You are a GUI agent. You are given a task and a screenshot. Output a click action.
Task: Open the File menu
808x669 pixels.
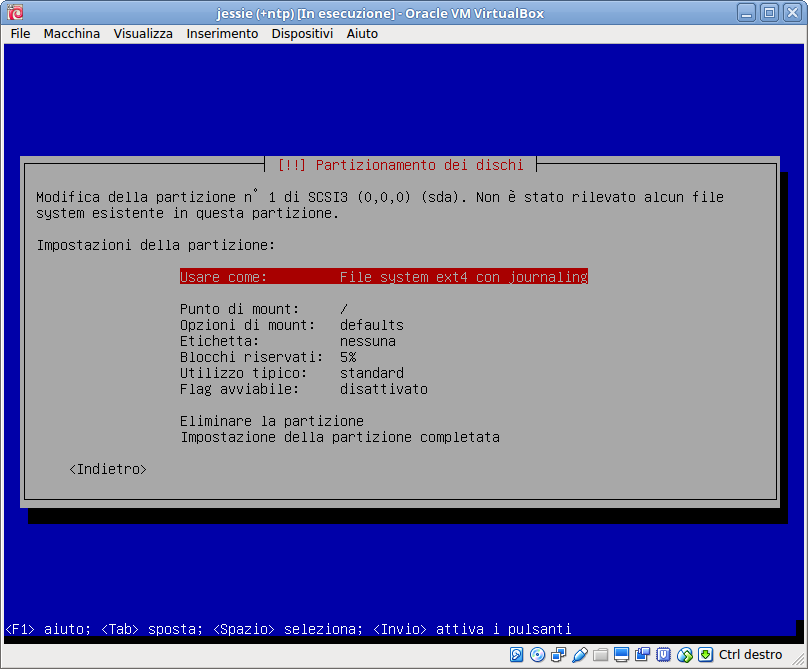click(20, 34)
